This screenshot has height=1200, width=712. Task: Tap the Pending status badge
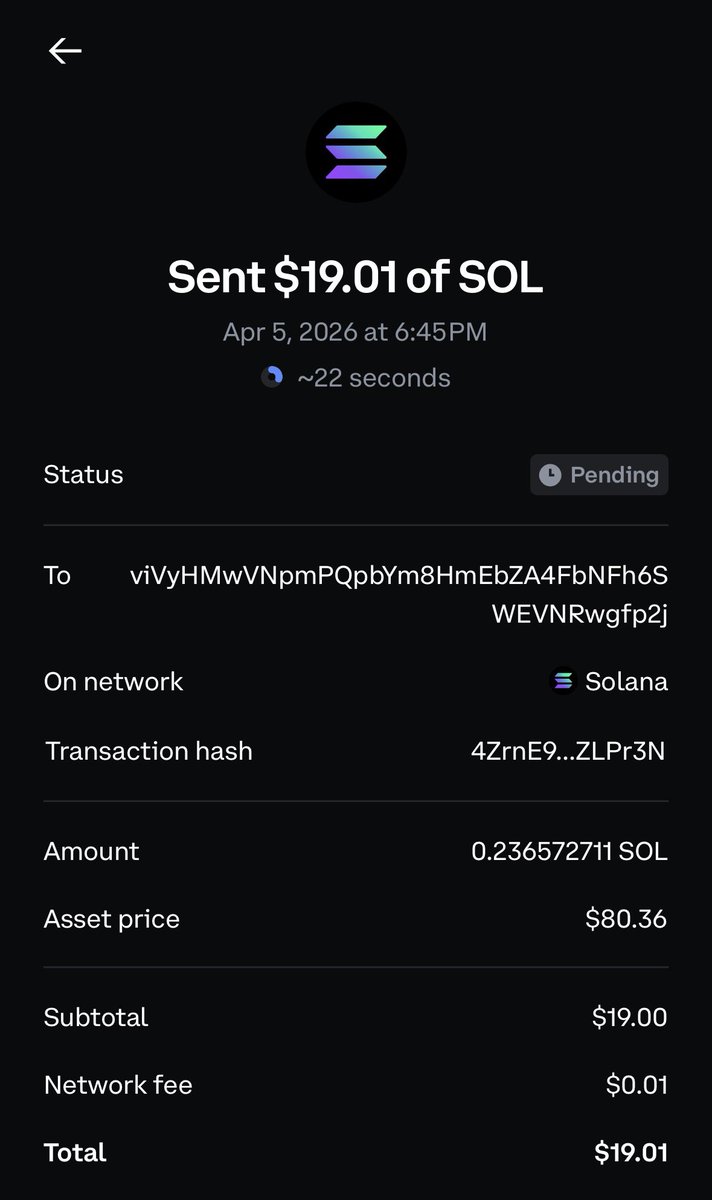(x=599, y=475)
